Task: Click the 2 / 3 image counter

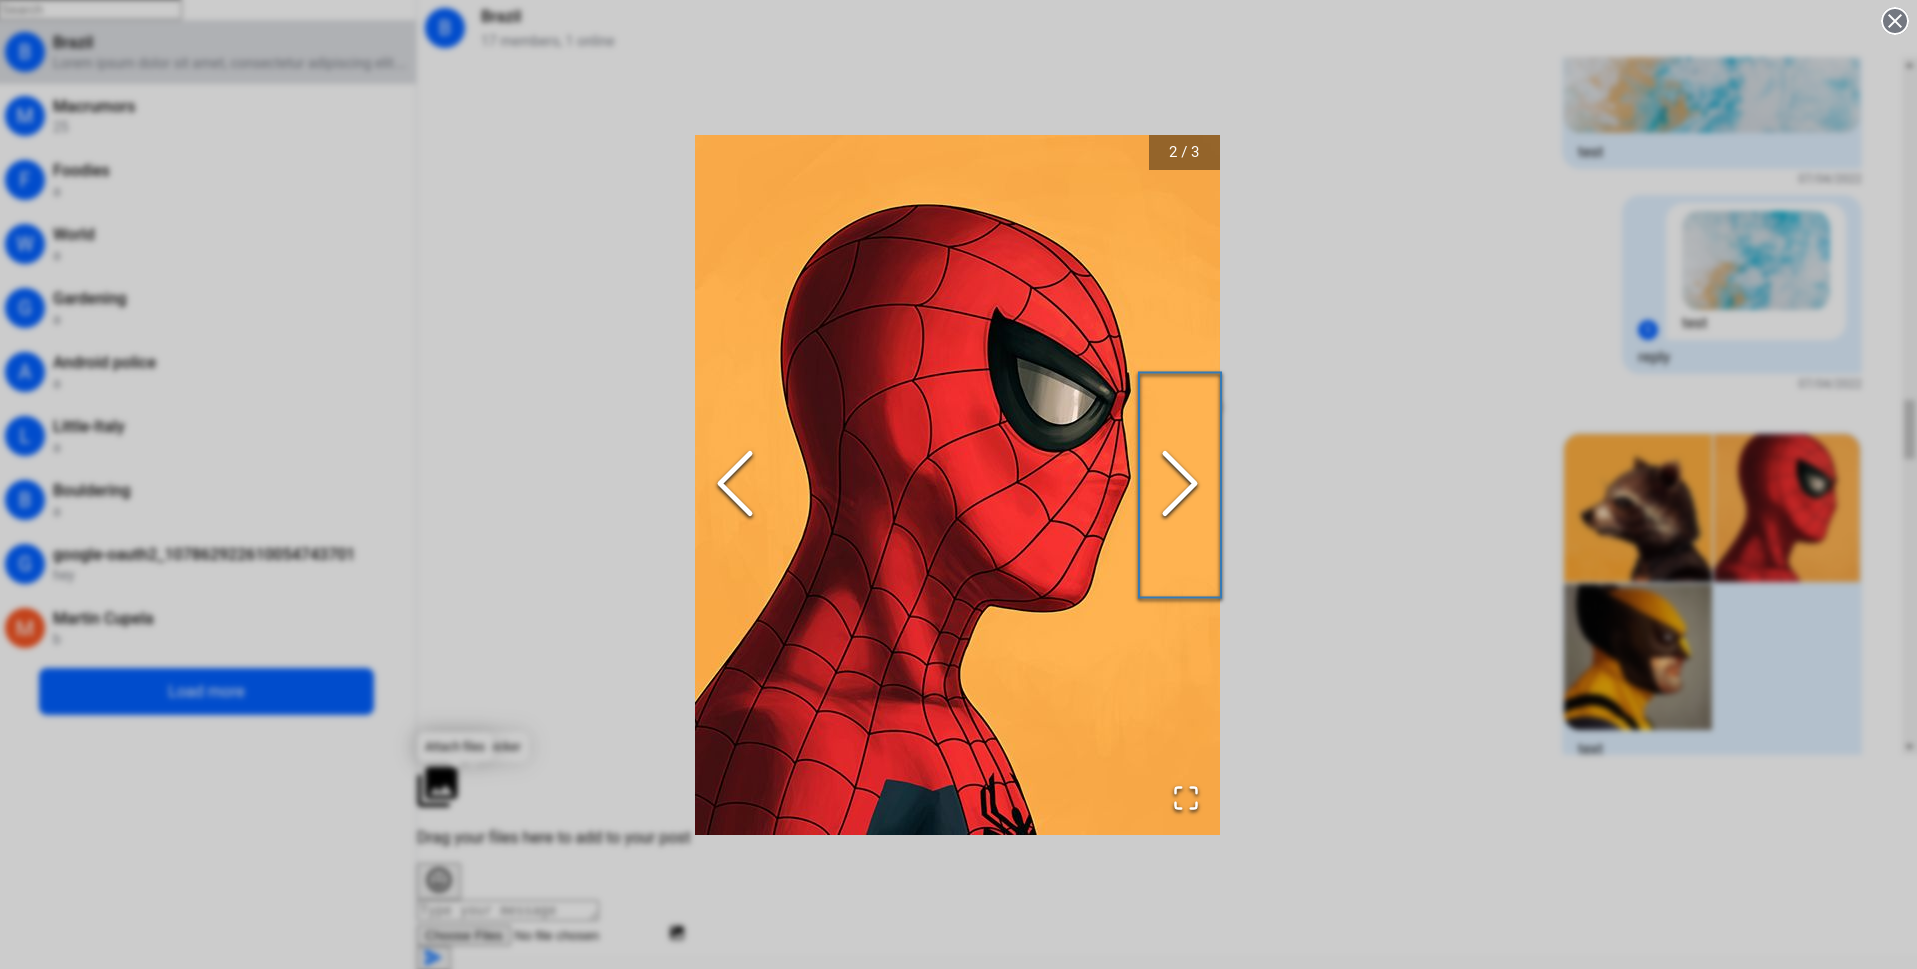Action: (1184, 152)
